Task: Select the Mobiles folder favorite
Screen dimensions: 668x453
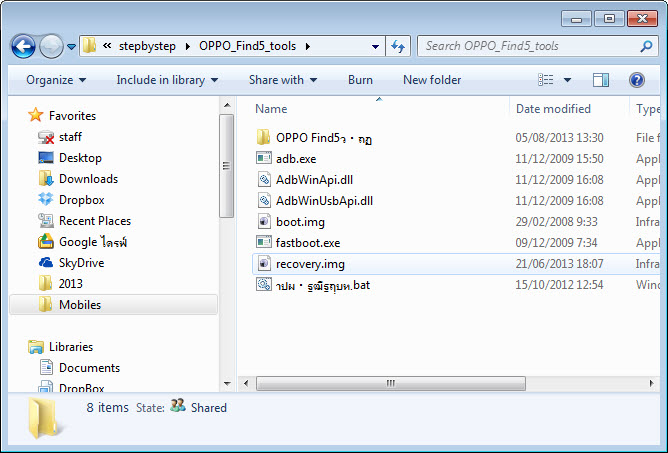Action: (113, 305)
